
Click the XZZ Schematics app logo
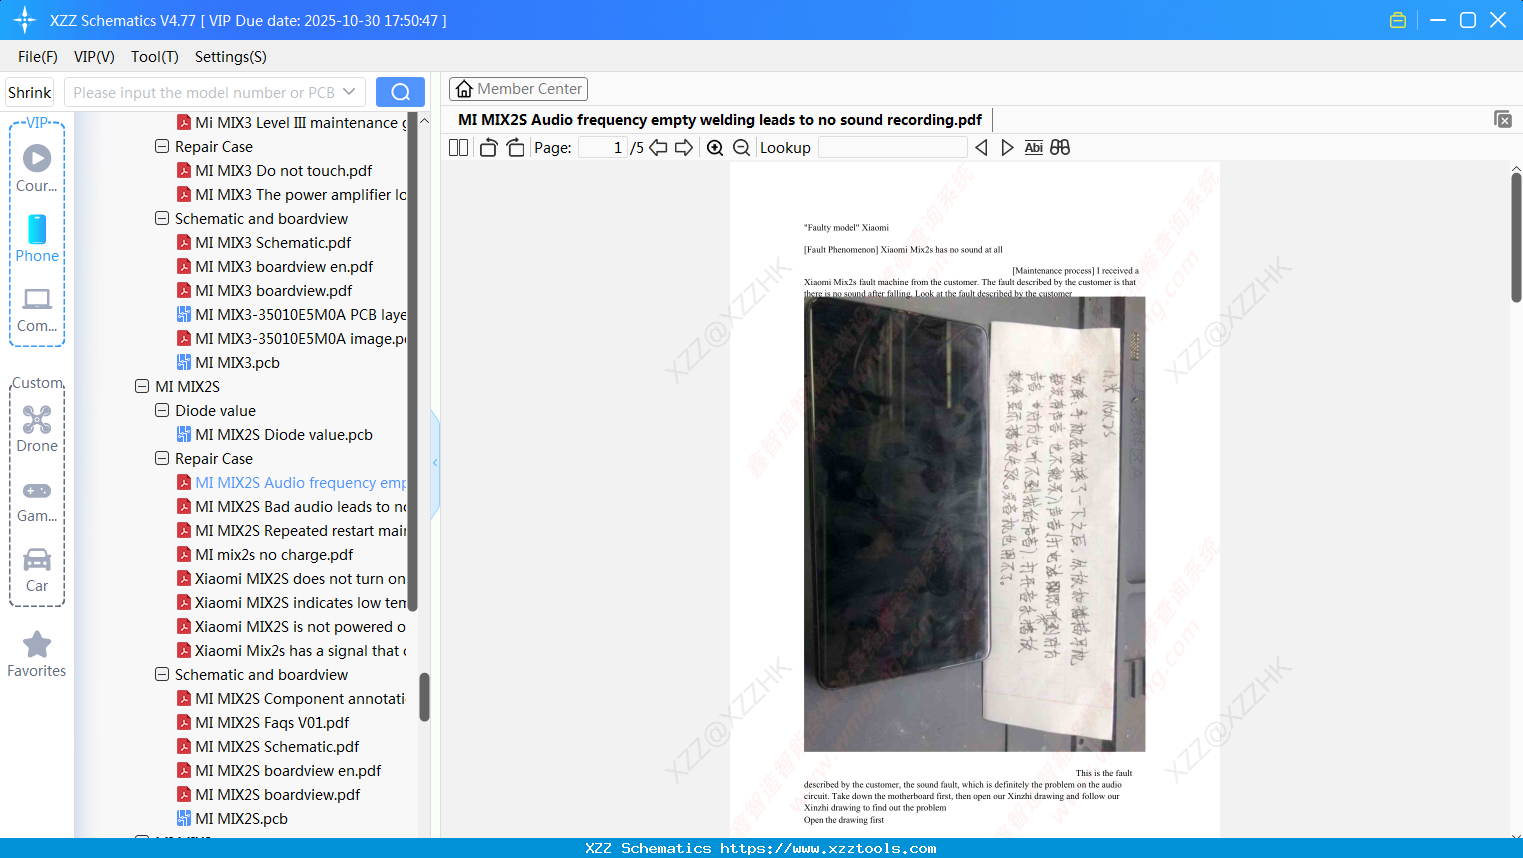click(x=25, y=20)
